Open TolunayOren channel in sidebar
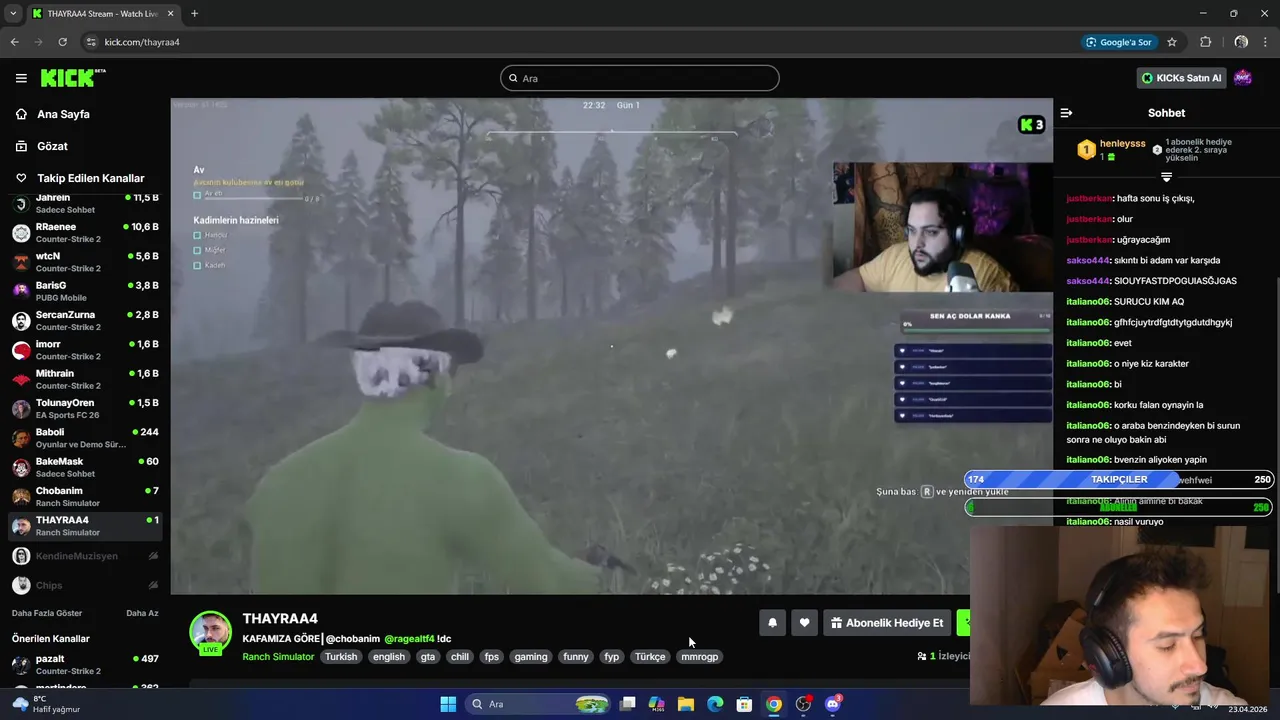The height and width of the screenshot is (720, 1280). click(84, 408)
